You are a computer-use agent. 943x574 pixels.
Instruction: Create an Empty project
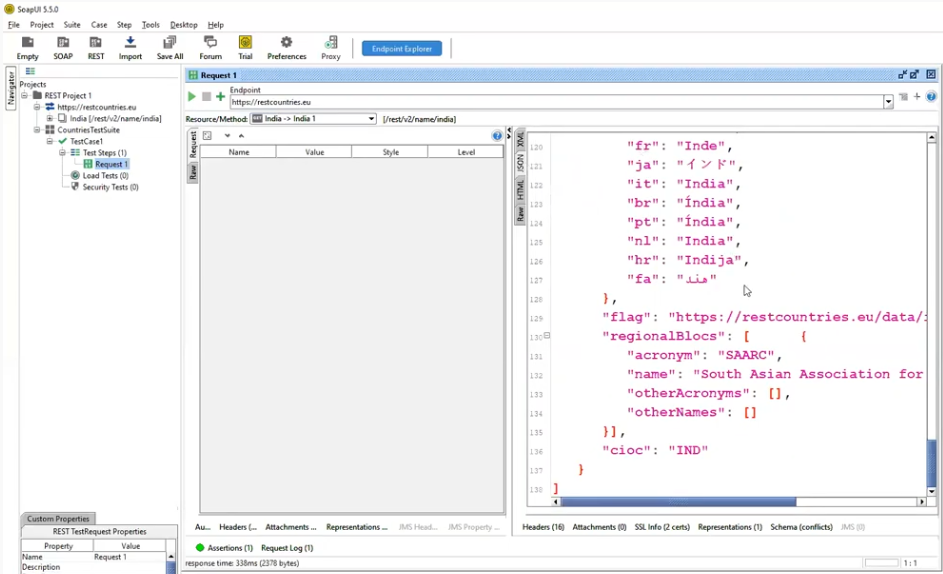click(27, 48)
